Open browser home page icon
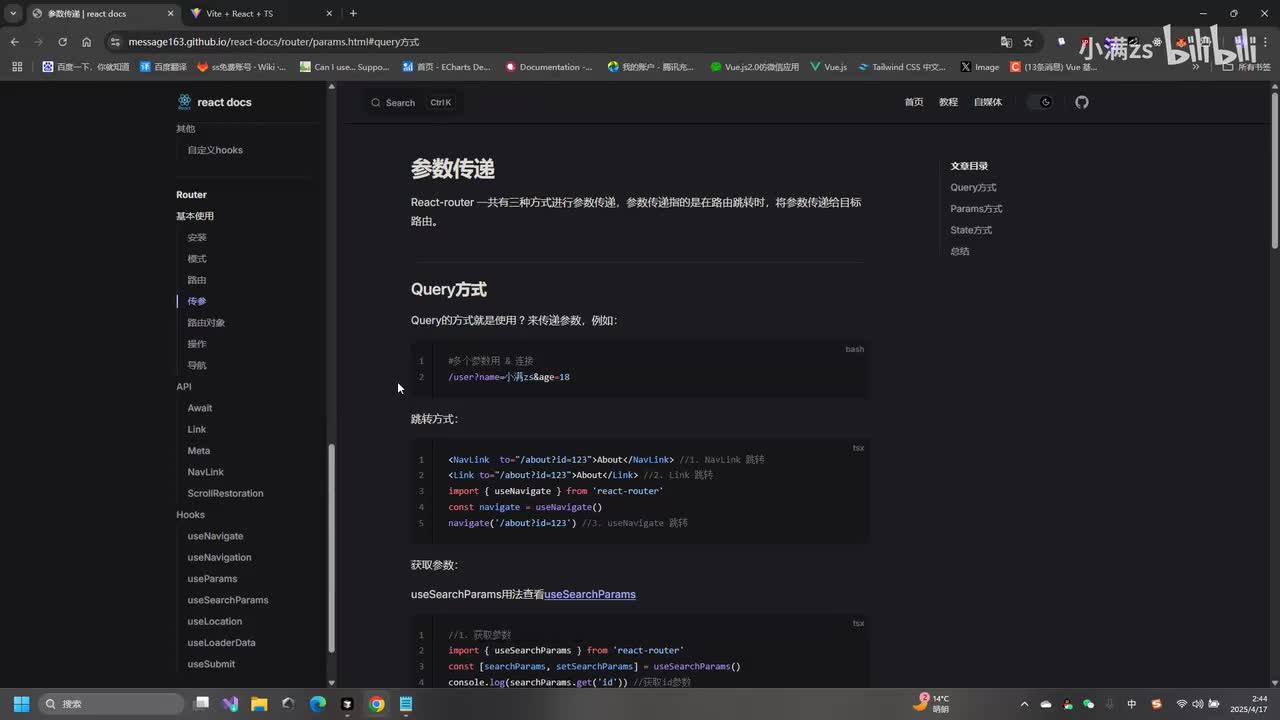This screenshot has height=720, width=1280. 86,42
